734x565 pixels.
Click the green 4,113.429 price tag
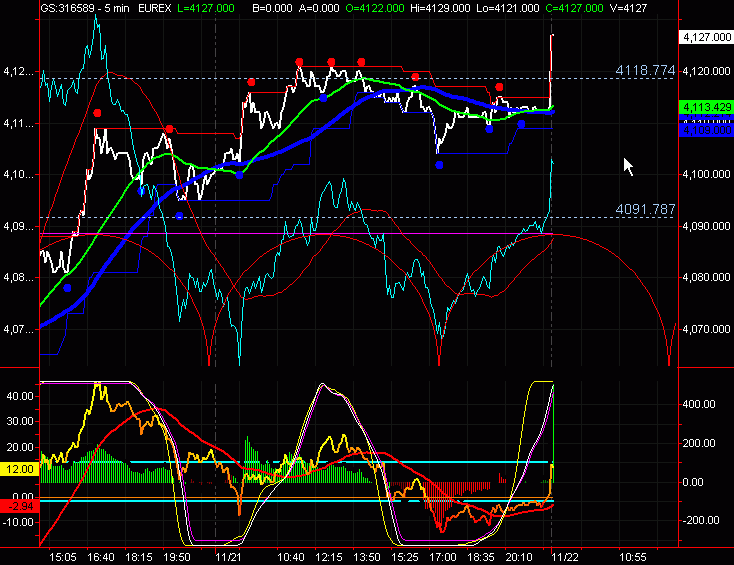point(705,107)
